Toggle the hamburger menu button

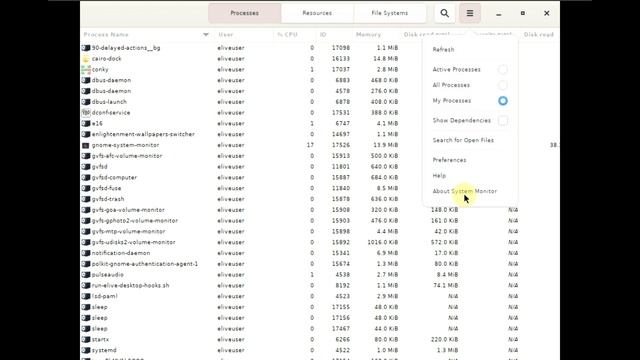[470, 13]
